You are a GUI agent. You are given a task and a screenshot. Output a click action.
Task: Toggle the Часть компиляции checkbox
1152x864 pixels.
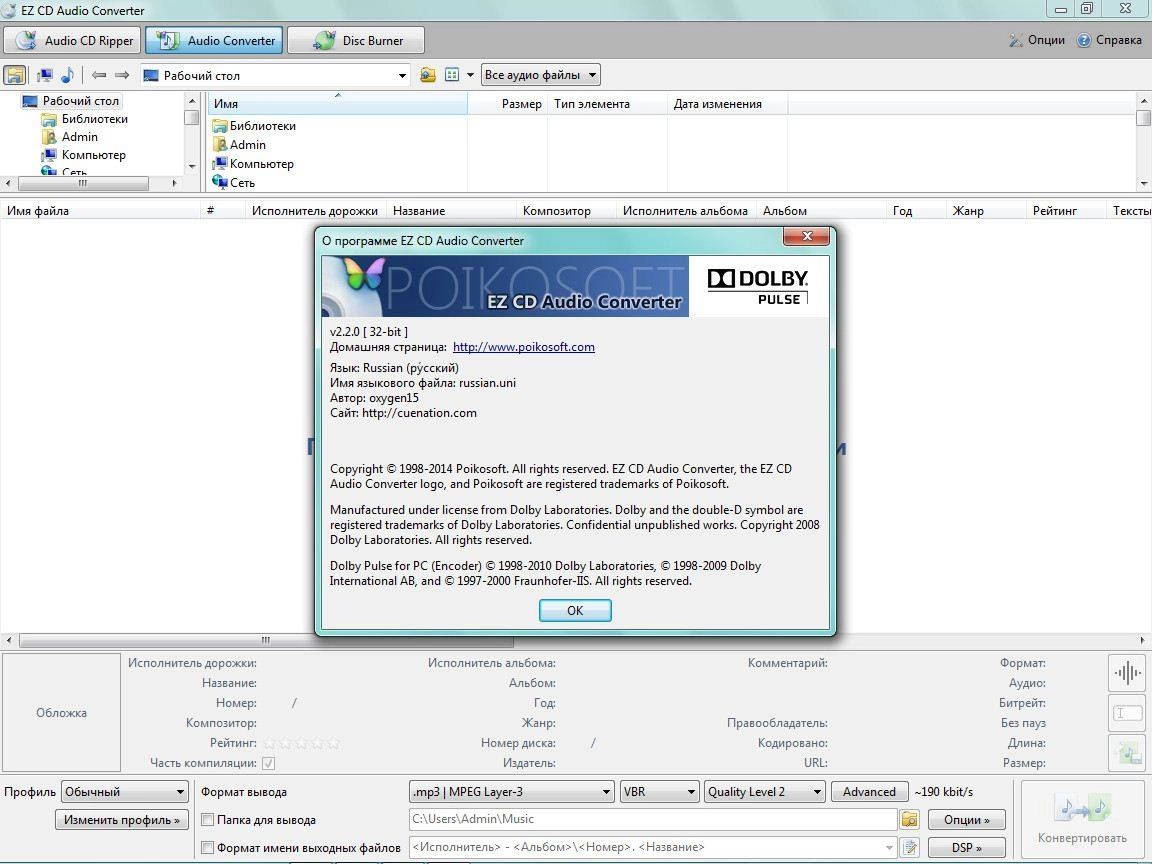269,763
